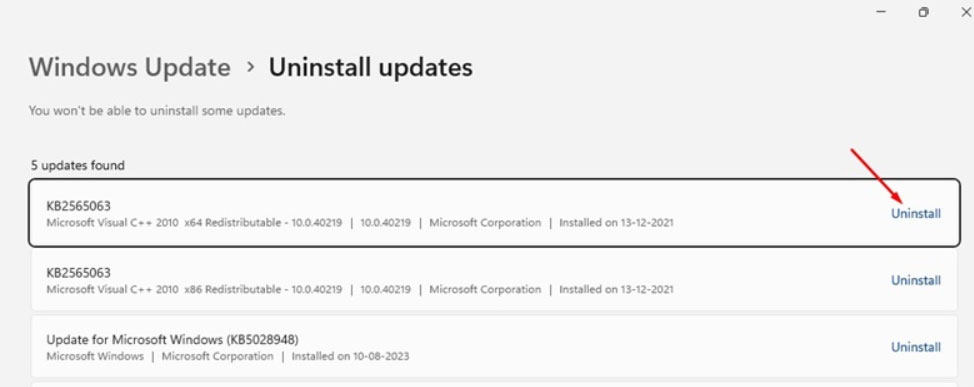Click the 'Microsoft Windows' publisher text
Viewport: 974px width, 387px height.
[x=95, y=357]
